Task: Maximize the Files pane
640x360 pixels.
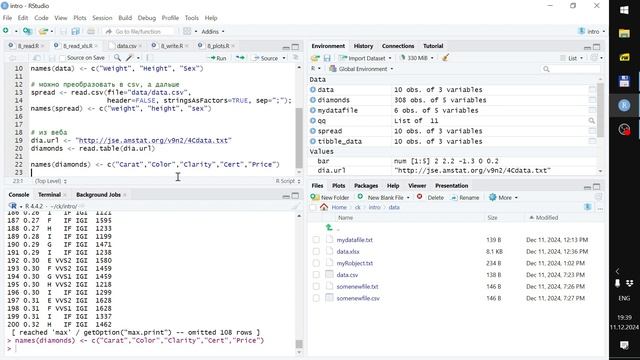Action: pyautogui.click(x=596, y=187)
